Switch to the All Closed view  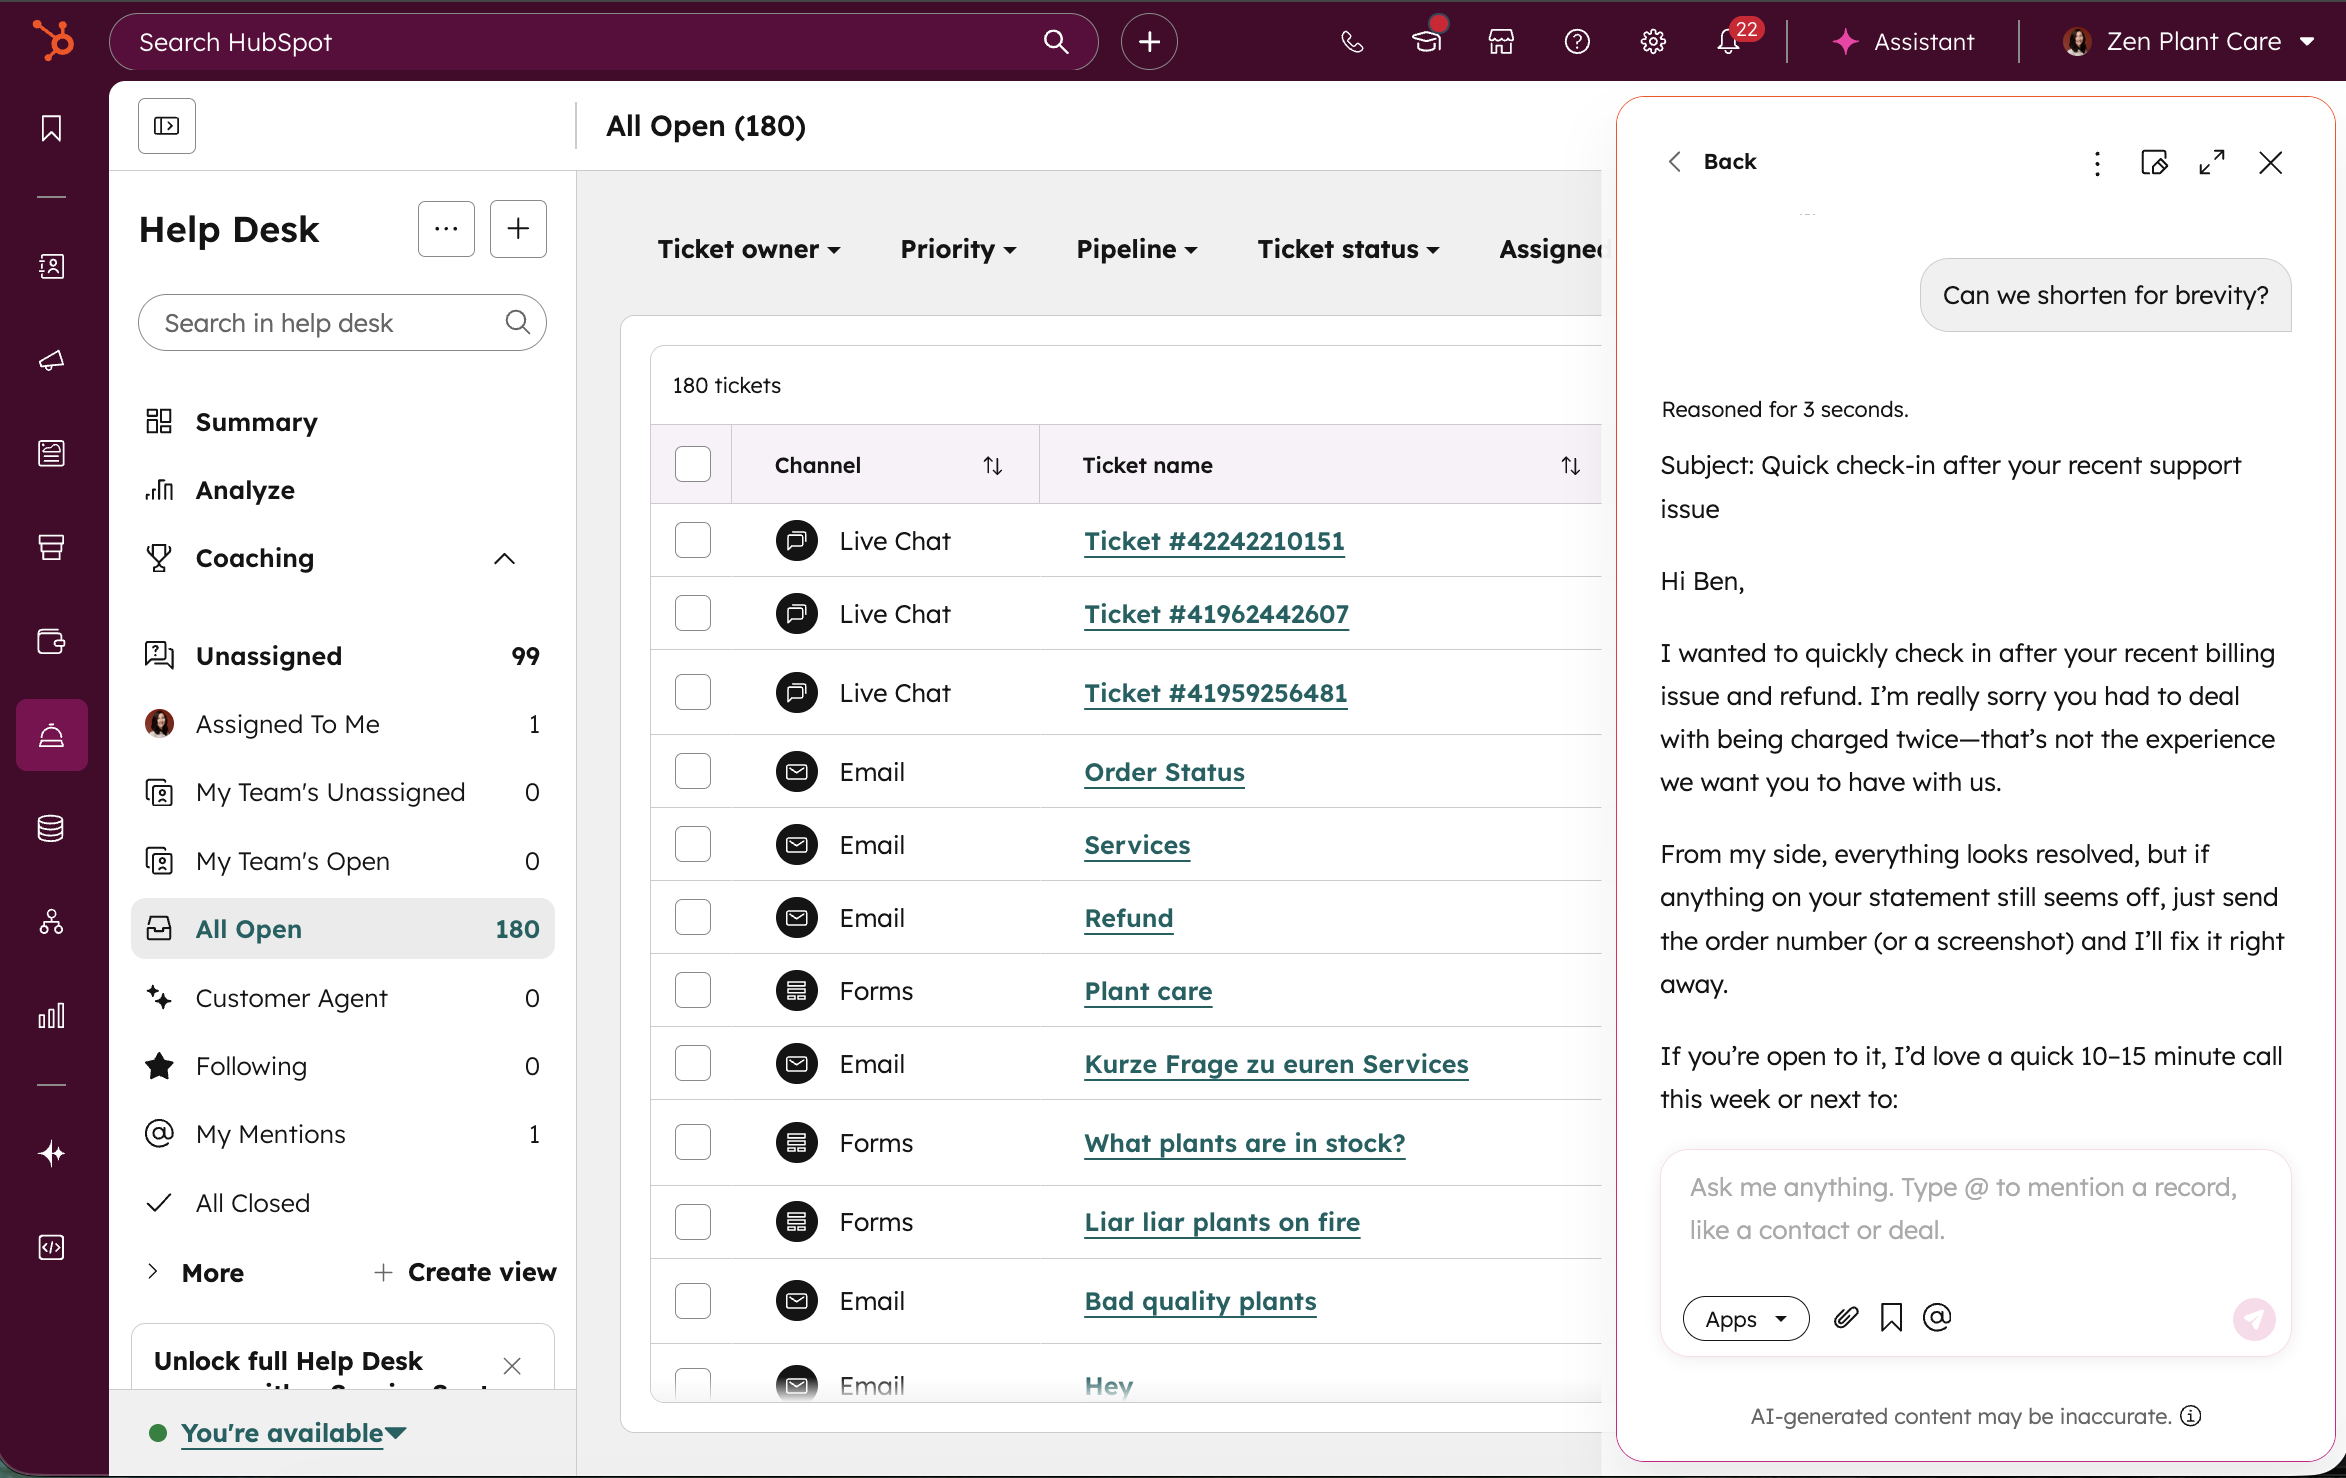(252, 1203)
